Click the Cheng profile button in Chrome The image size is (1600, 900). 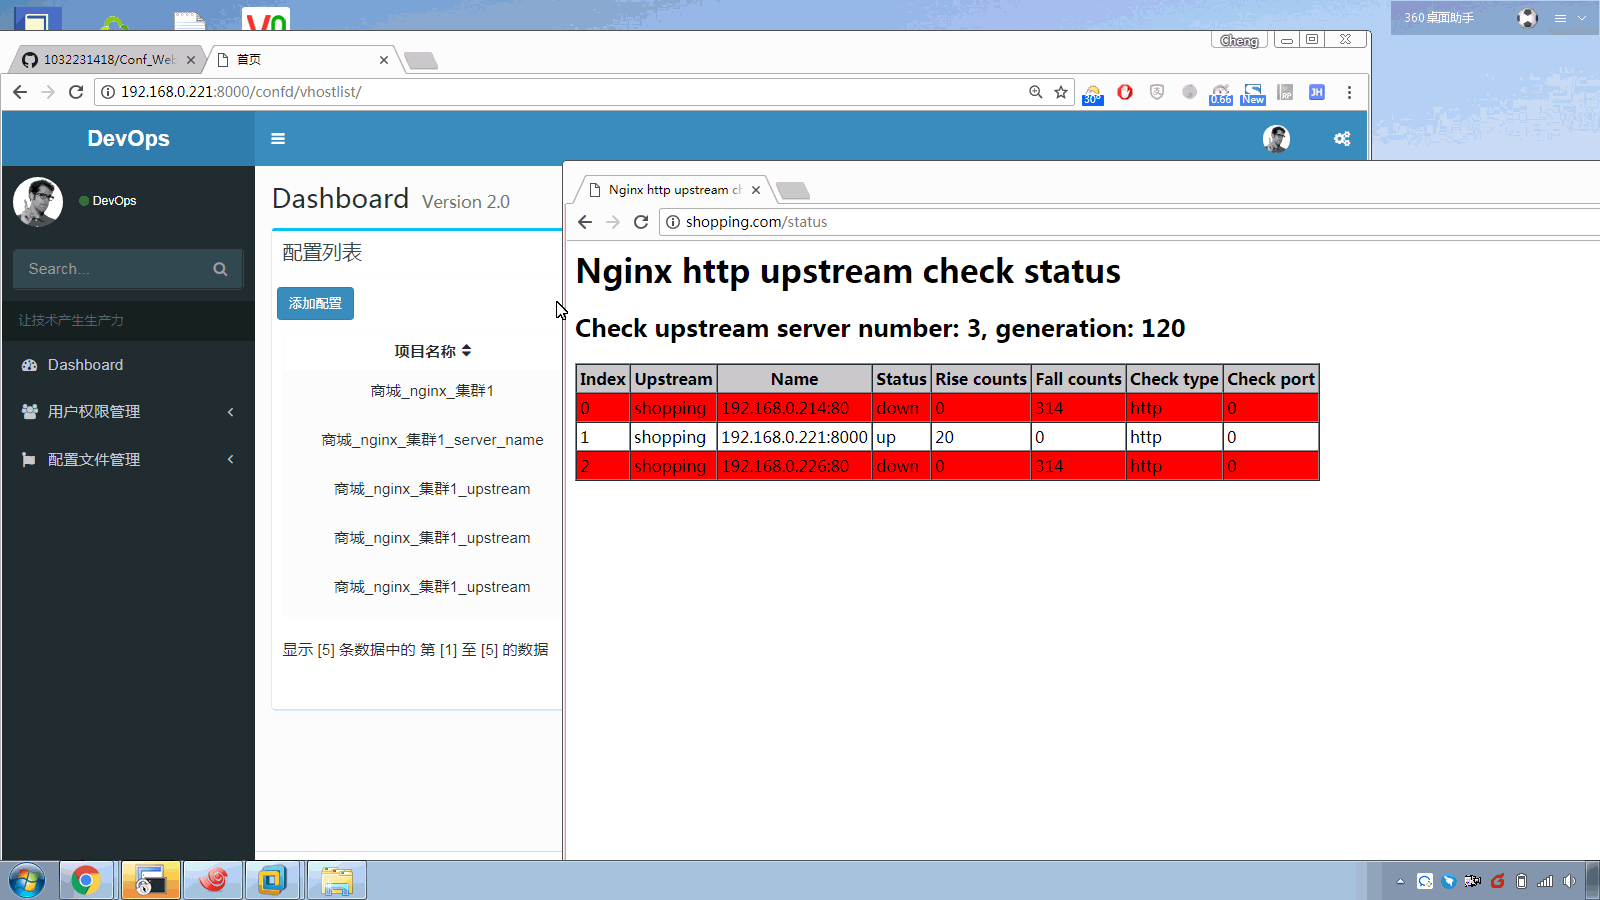click(1240, 40)
